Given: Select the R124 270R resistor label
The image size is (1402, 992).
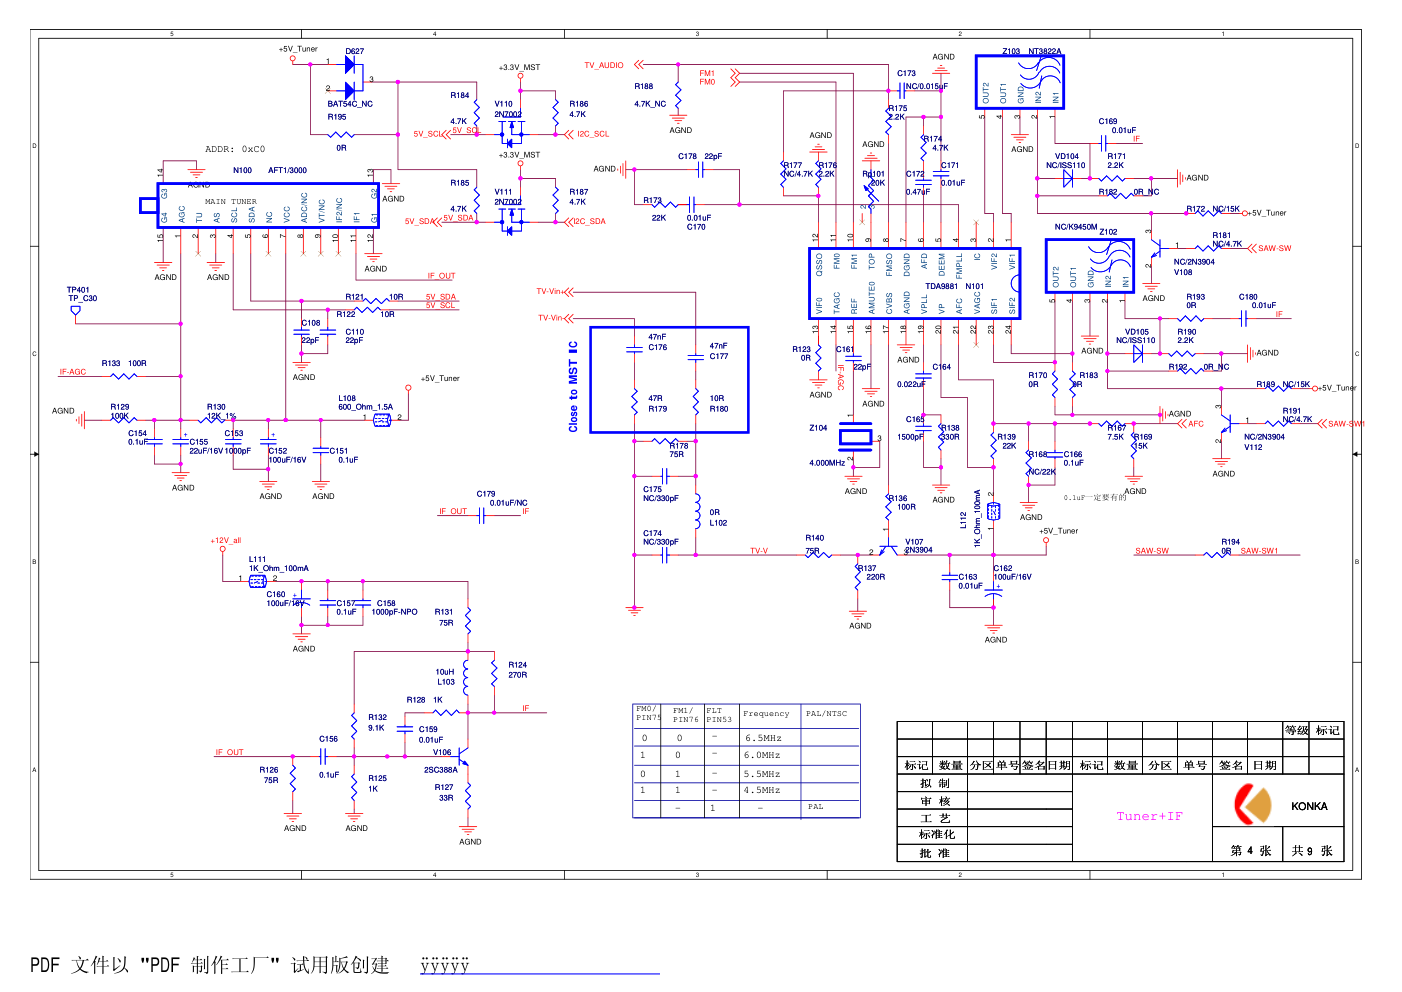Looking at the screenshot, I should [518, 670].
